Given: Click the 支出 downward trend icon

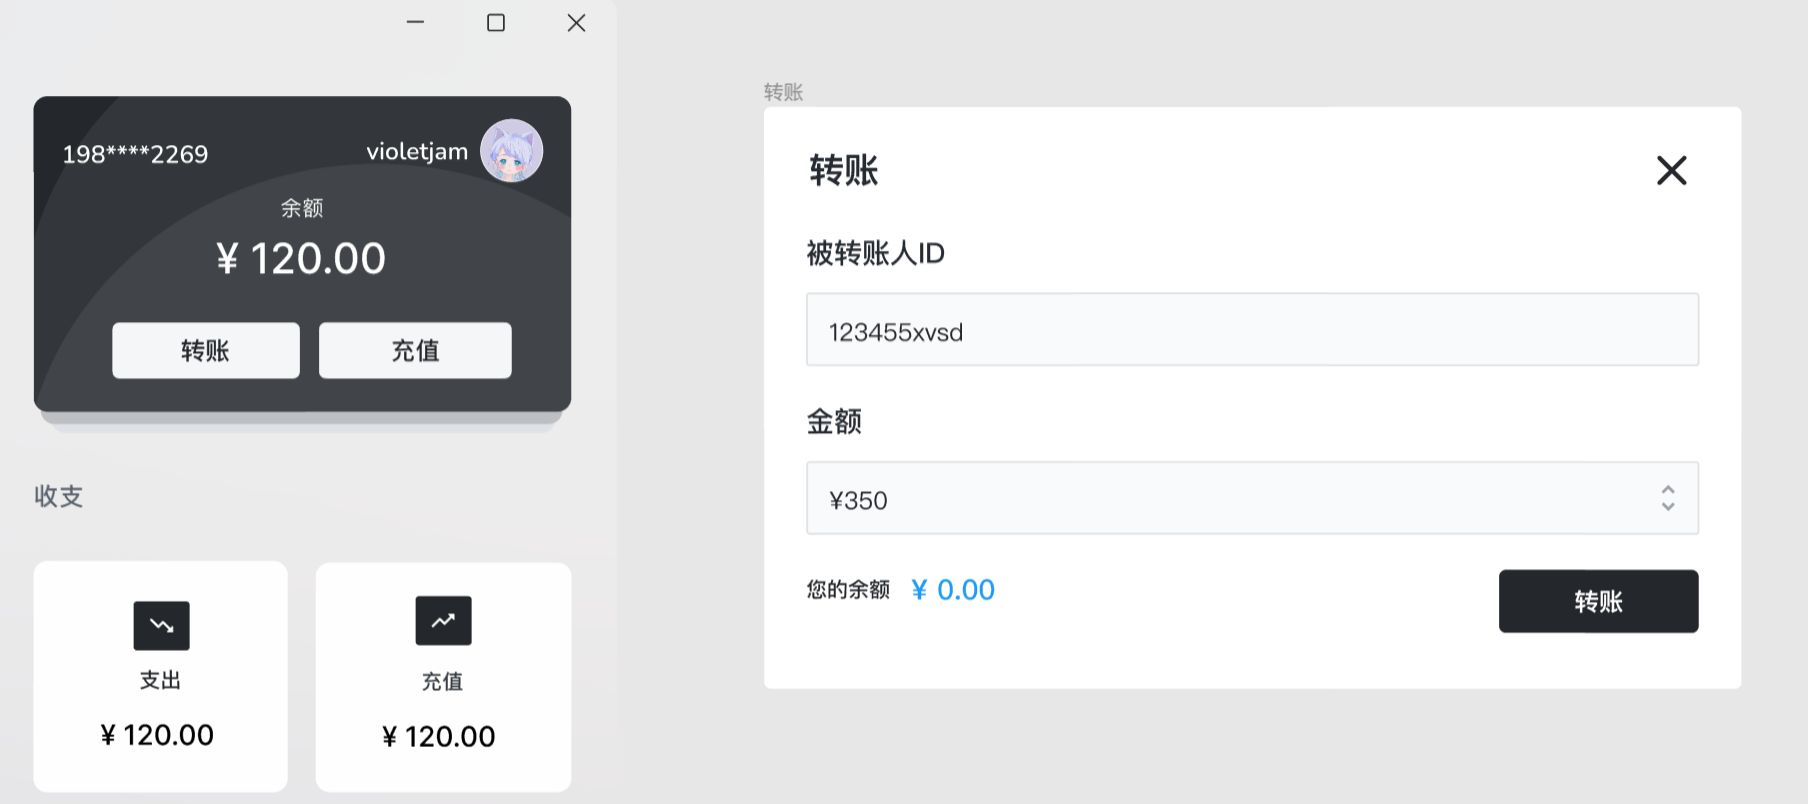Looking at the screenshot, I should click(161, 625).
